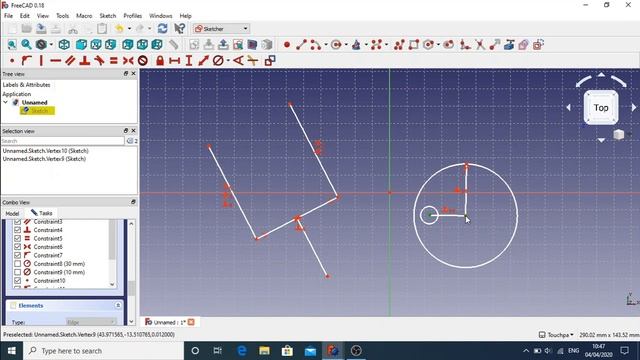Open the arc tool options dropdown arrow
Image resolution: width=640 pixels, height=360 pixels.
[326, 44]
